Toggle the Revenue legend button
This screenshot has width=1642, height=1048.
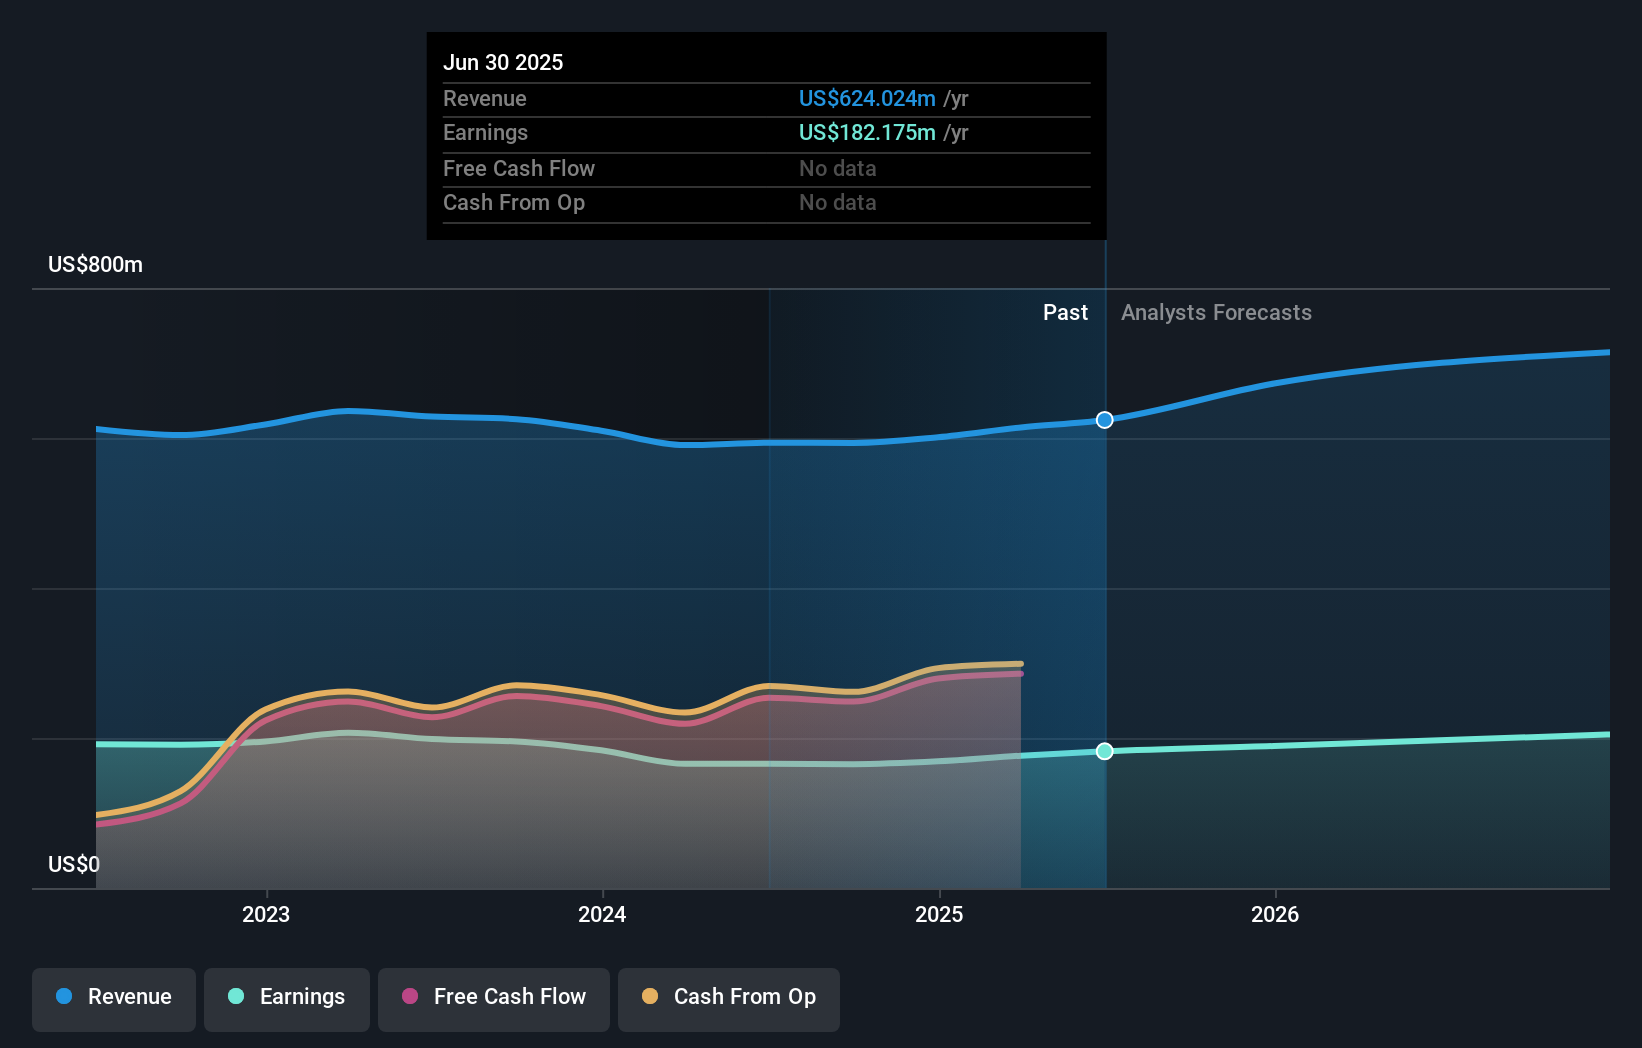point(114,999)
